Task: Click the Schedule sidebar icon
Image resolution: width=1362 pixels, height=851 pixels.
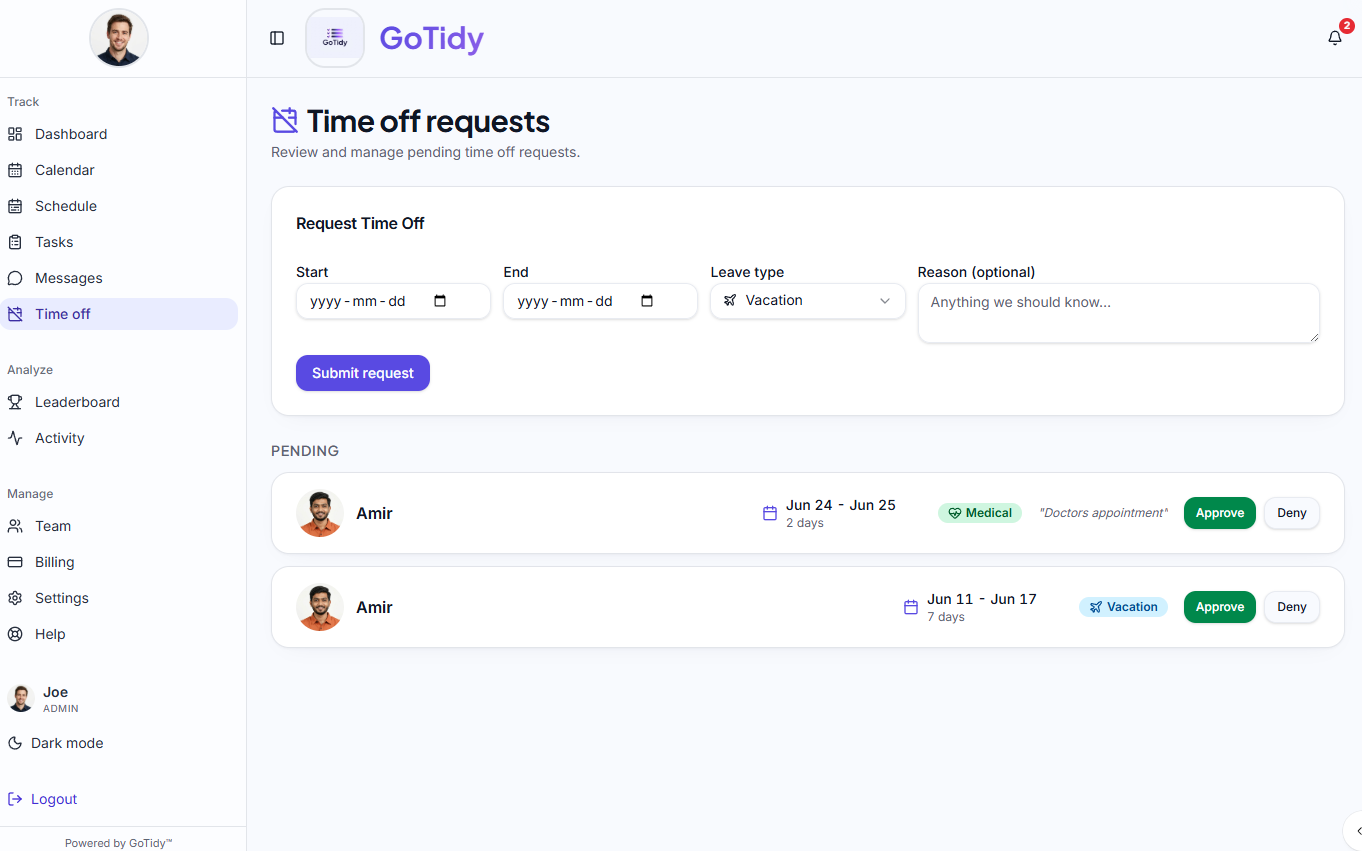Action: pyautogui.click(x=15, y=206)
